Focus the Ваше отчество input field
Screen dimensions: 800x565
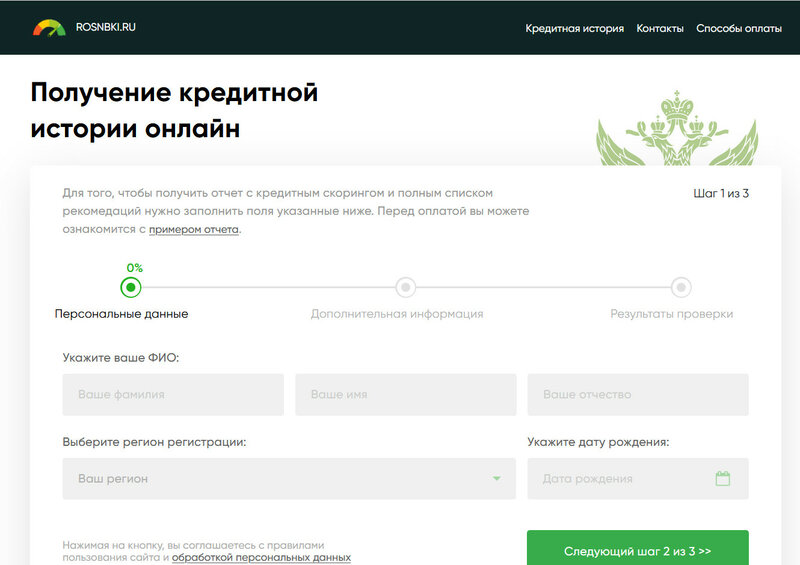pyautogui.click(x=638, y=395)
